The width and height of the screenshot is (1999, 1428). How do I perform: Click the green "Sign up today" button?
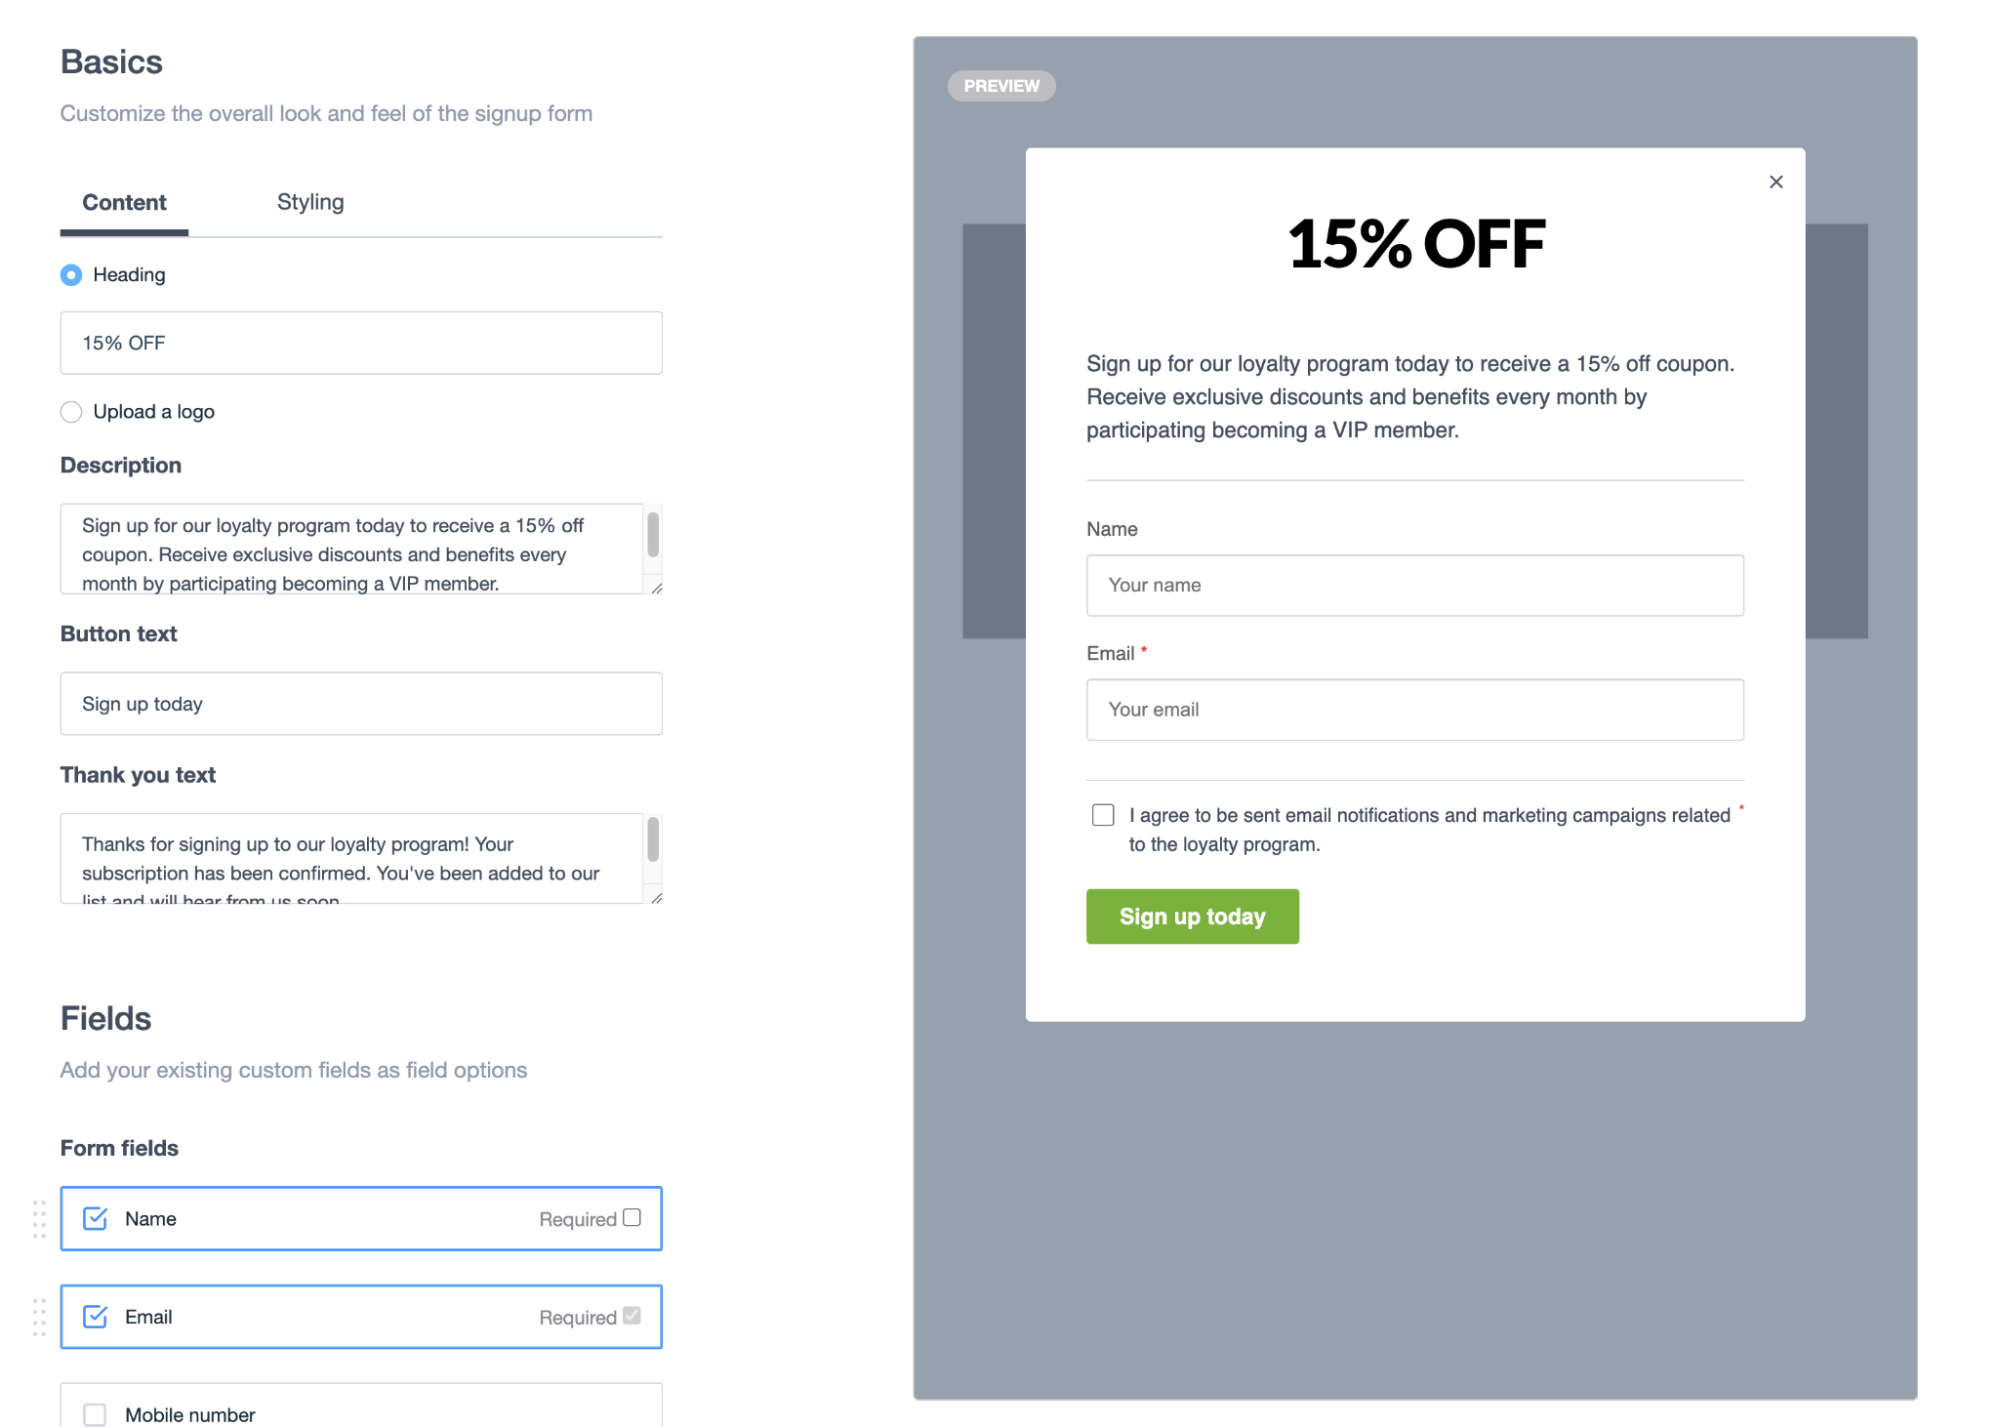point(1192,916)
